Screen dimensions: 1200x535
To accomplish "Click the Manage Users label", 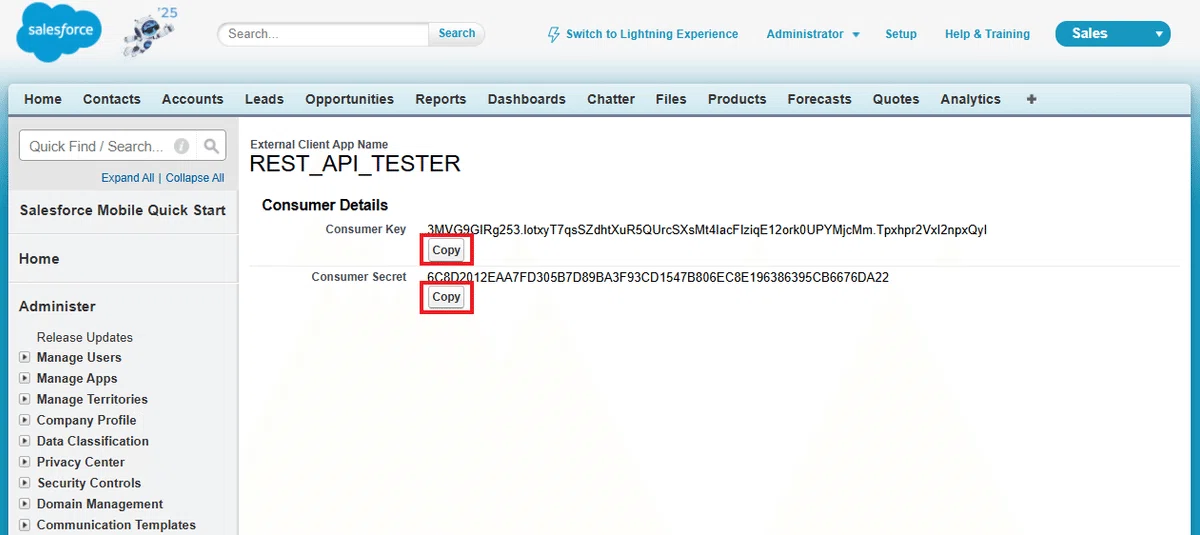I will (x=79, y=357).
